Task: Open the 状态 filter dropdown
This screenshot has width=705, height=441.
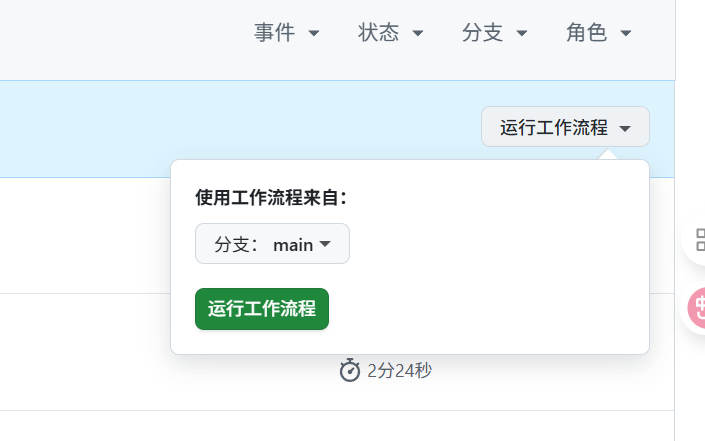Action: click(x=391, y=33)
